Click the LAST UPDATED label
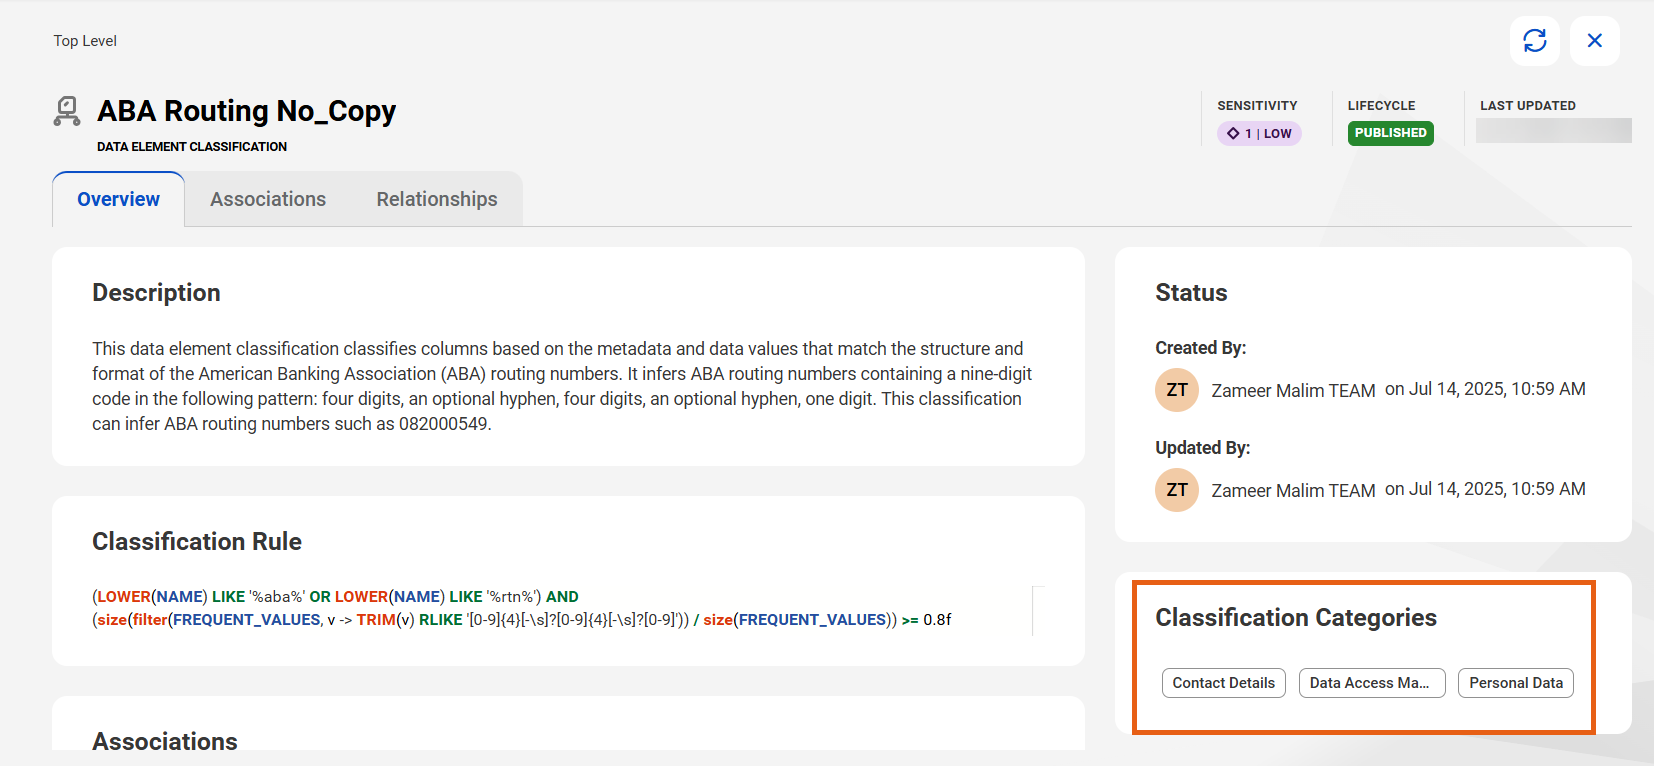The width and height of the screenshot is (1654, 766). (1527, 105)
